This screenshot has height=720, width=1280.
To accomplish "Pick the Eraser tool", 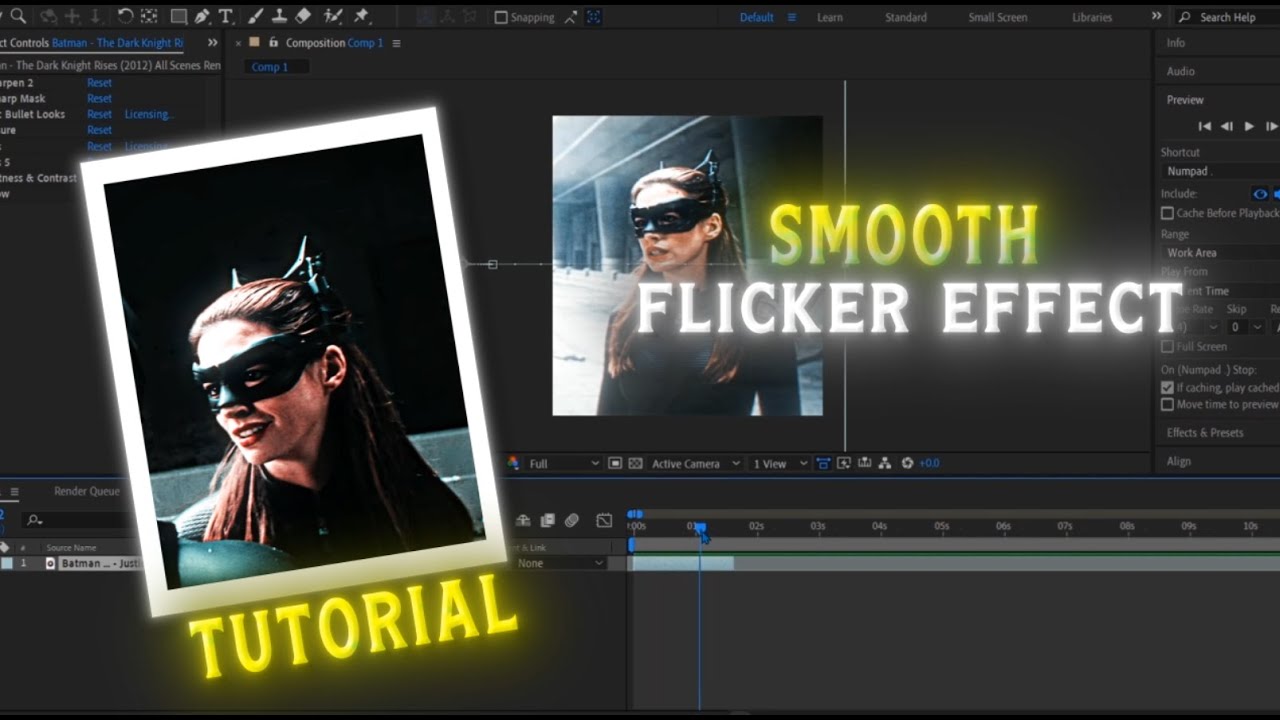I will tap(304, 16).
